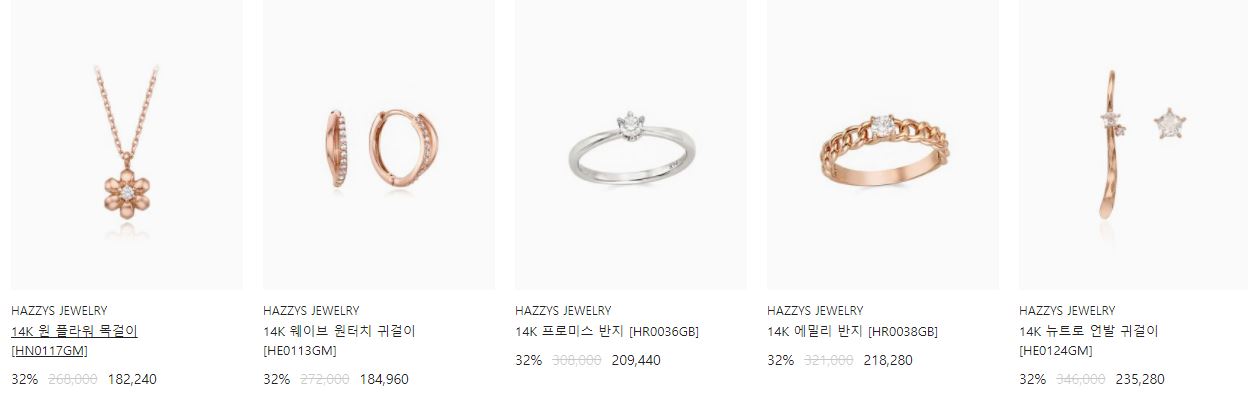
Task: Select HAZZYS JEWELRY brand above flower necklace
Action: [59, 311]
